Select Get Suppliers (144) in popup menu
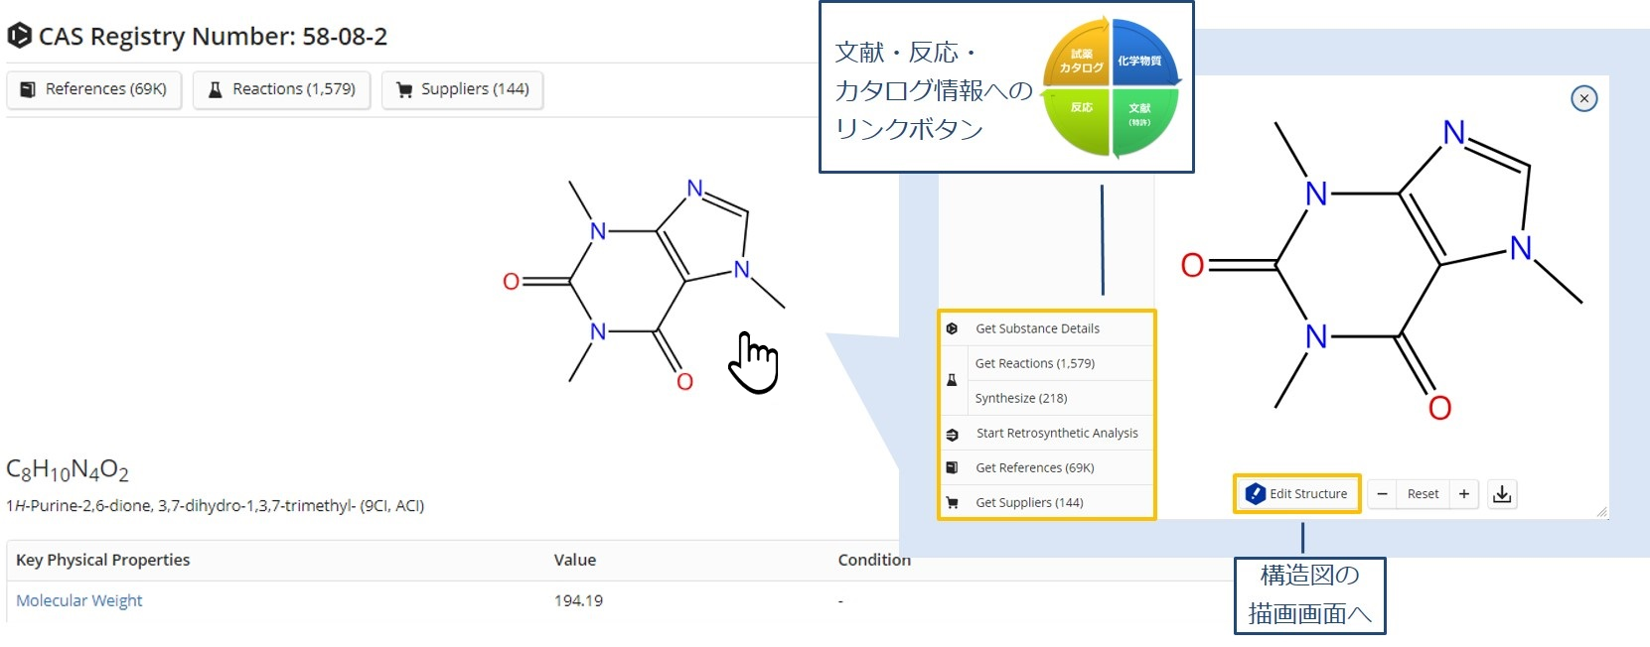 coord(1029,503)
